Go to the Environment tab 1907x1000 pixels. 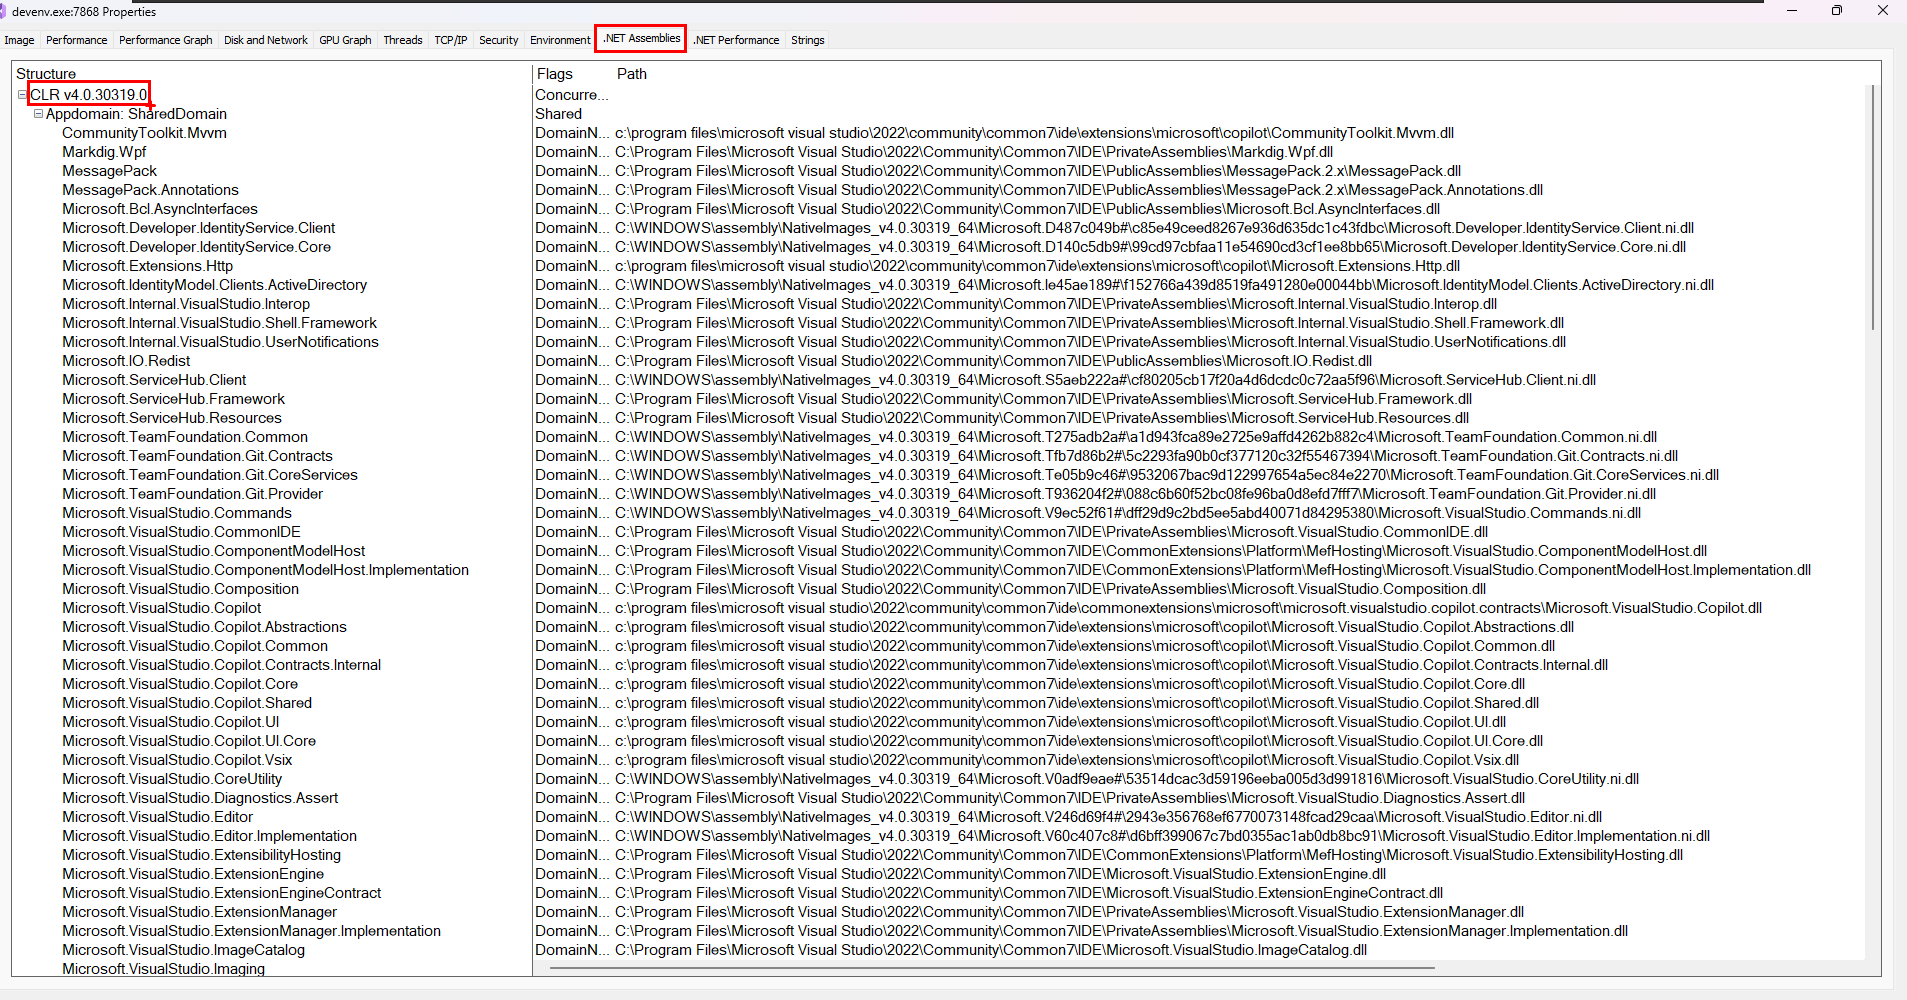pyautogui.click(x=560, y=40)
